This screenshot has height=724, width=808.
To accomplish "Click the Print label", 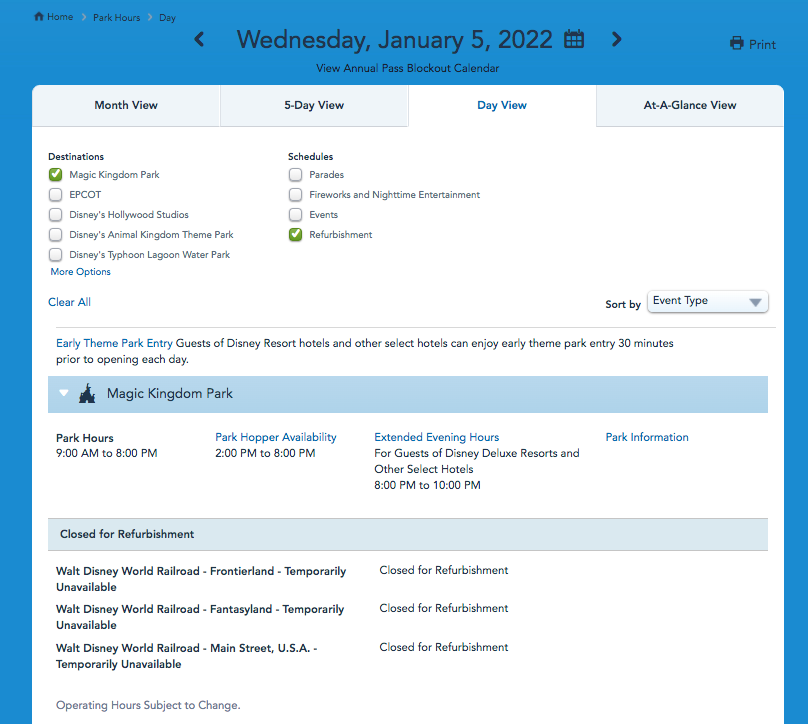I will pyautogui.click(x=762, y=44).
